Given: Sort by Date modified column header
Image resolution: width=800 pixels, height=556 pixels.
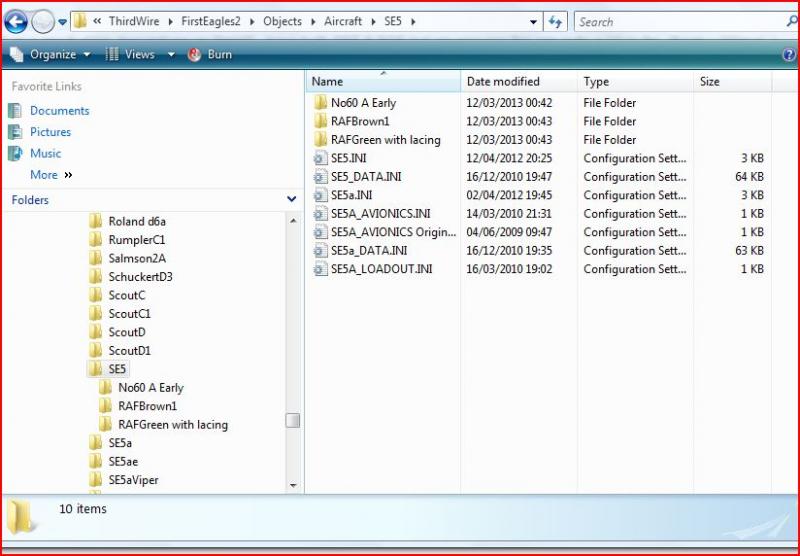Looking at the screenshot, I should [519, 82].
